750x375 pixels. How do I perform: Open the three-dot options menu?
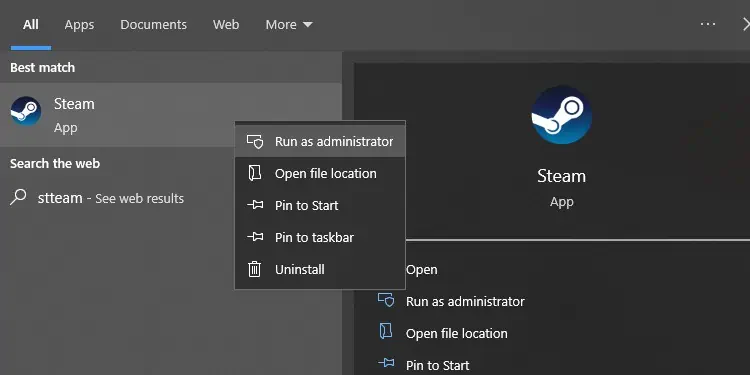707,24
